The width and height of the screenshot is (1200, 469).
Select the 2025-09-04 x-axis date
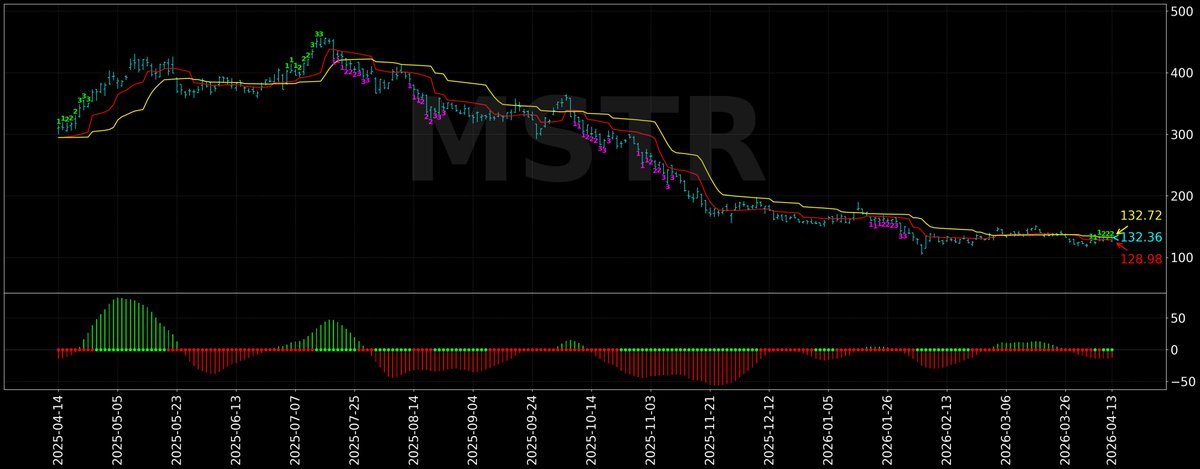[x=473, y=428]
